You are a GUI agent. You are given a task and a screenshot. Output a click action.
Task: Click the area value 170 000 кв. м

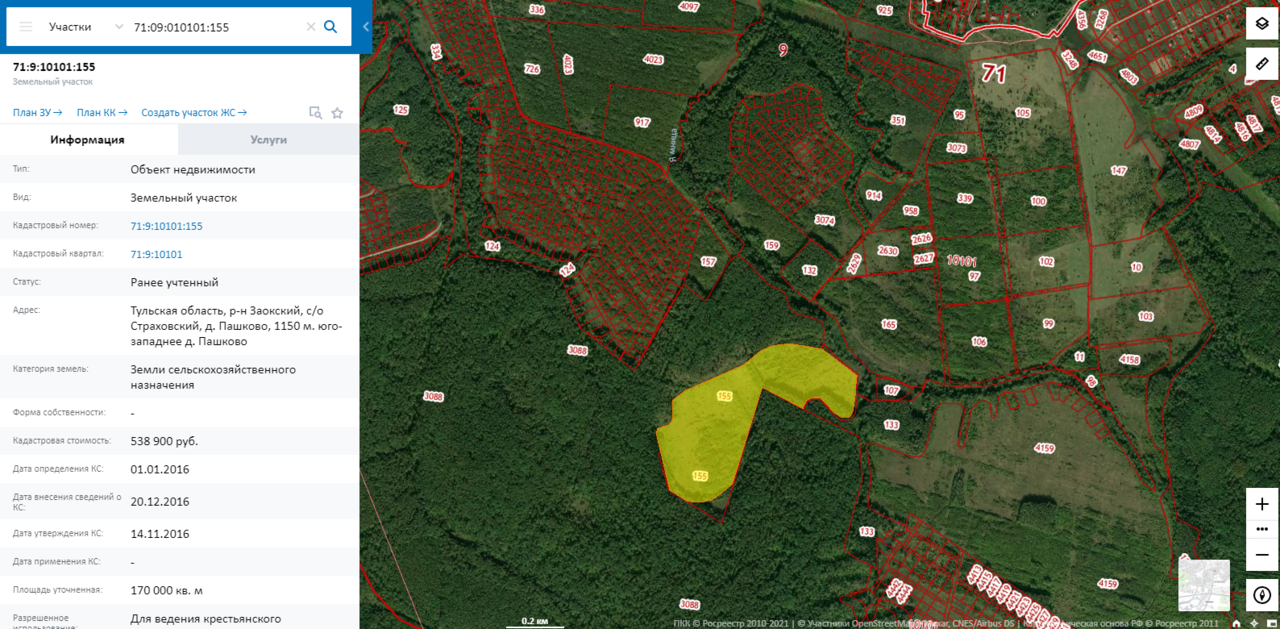[166, 590]
